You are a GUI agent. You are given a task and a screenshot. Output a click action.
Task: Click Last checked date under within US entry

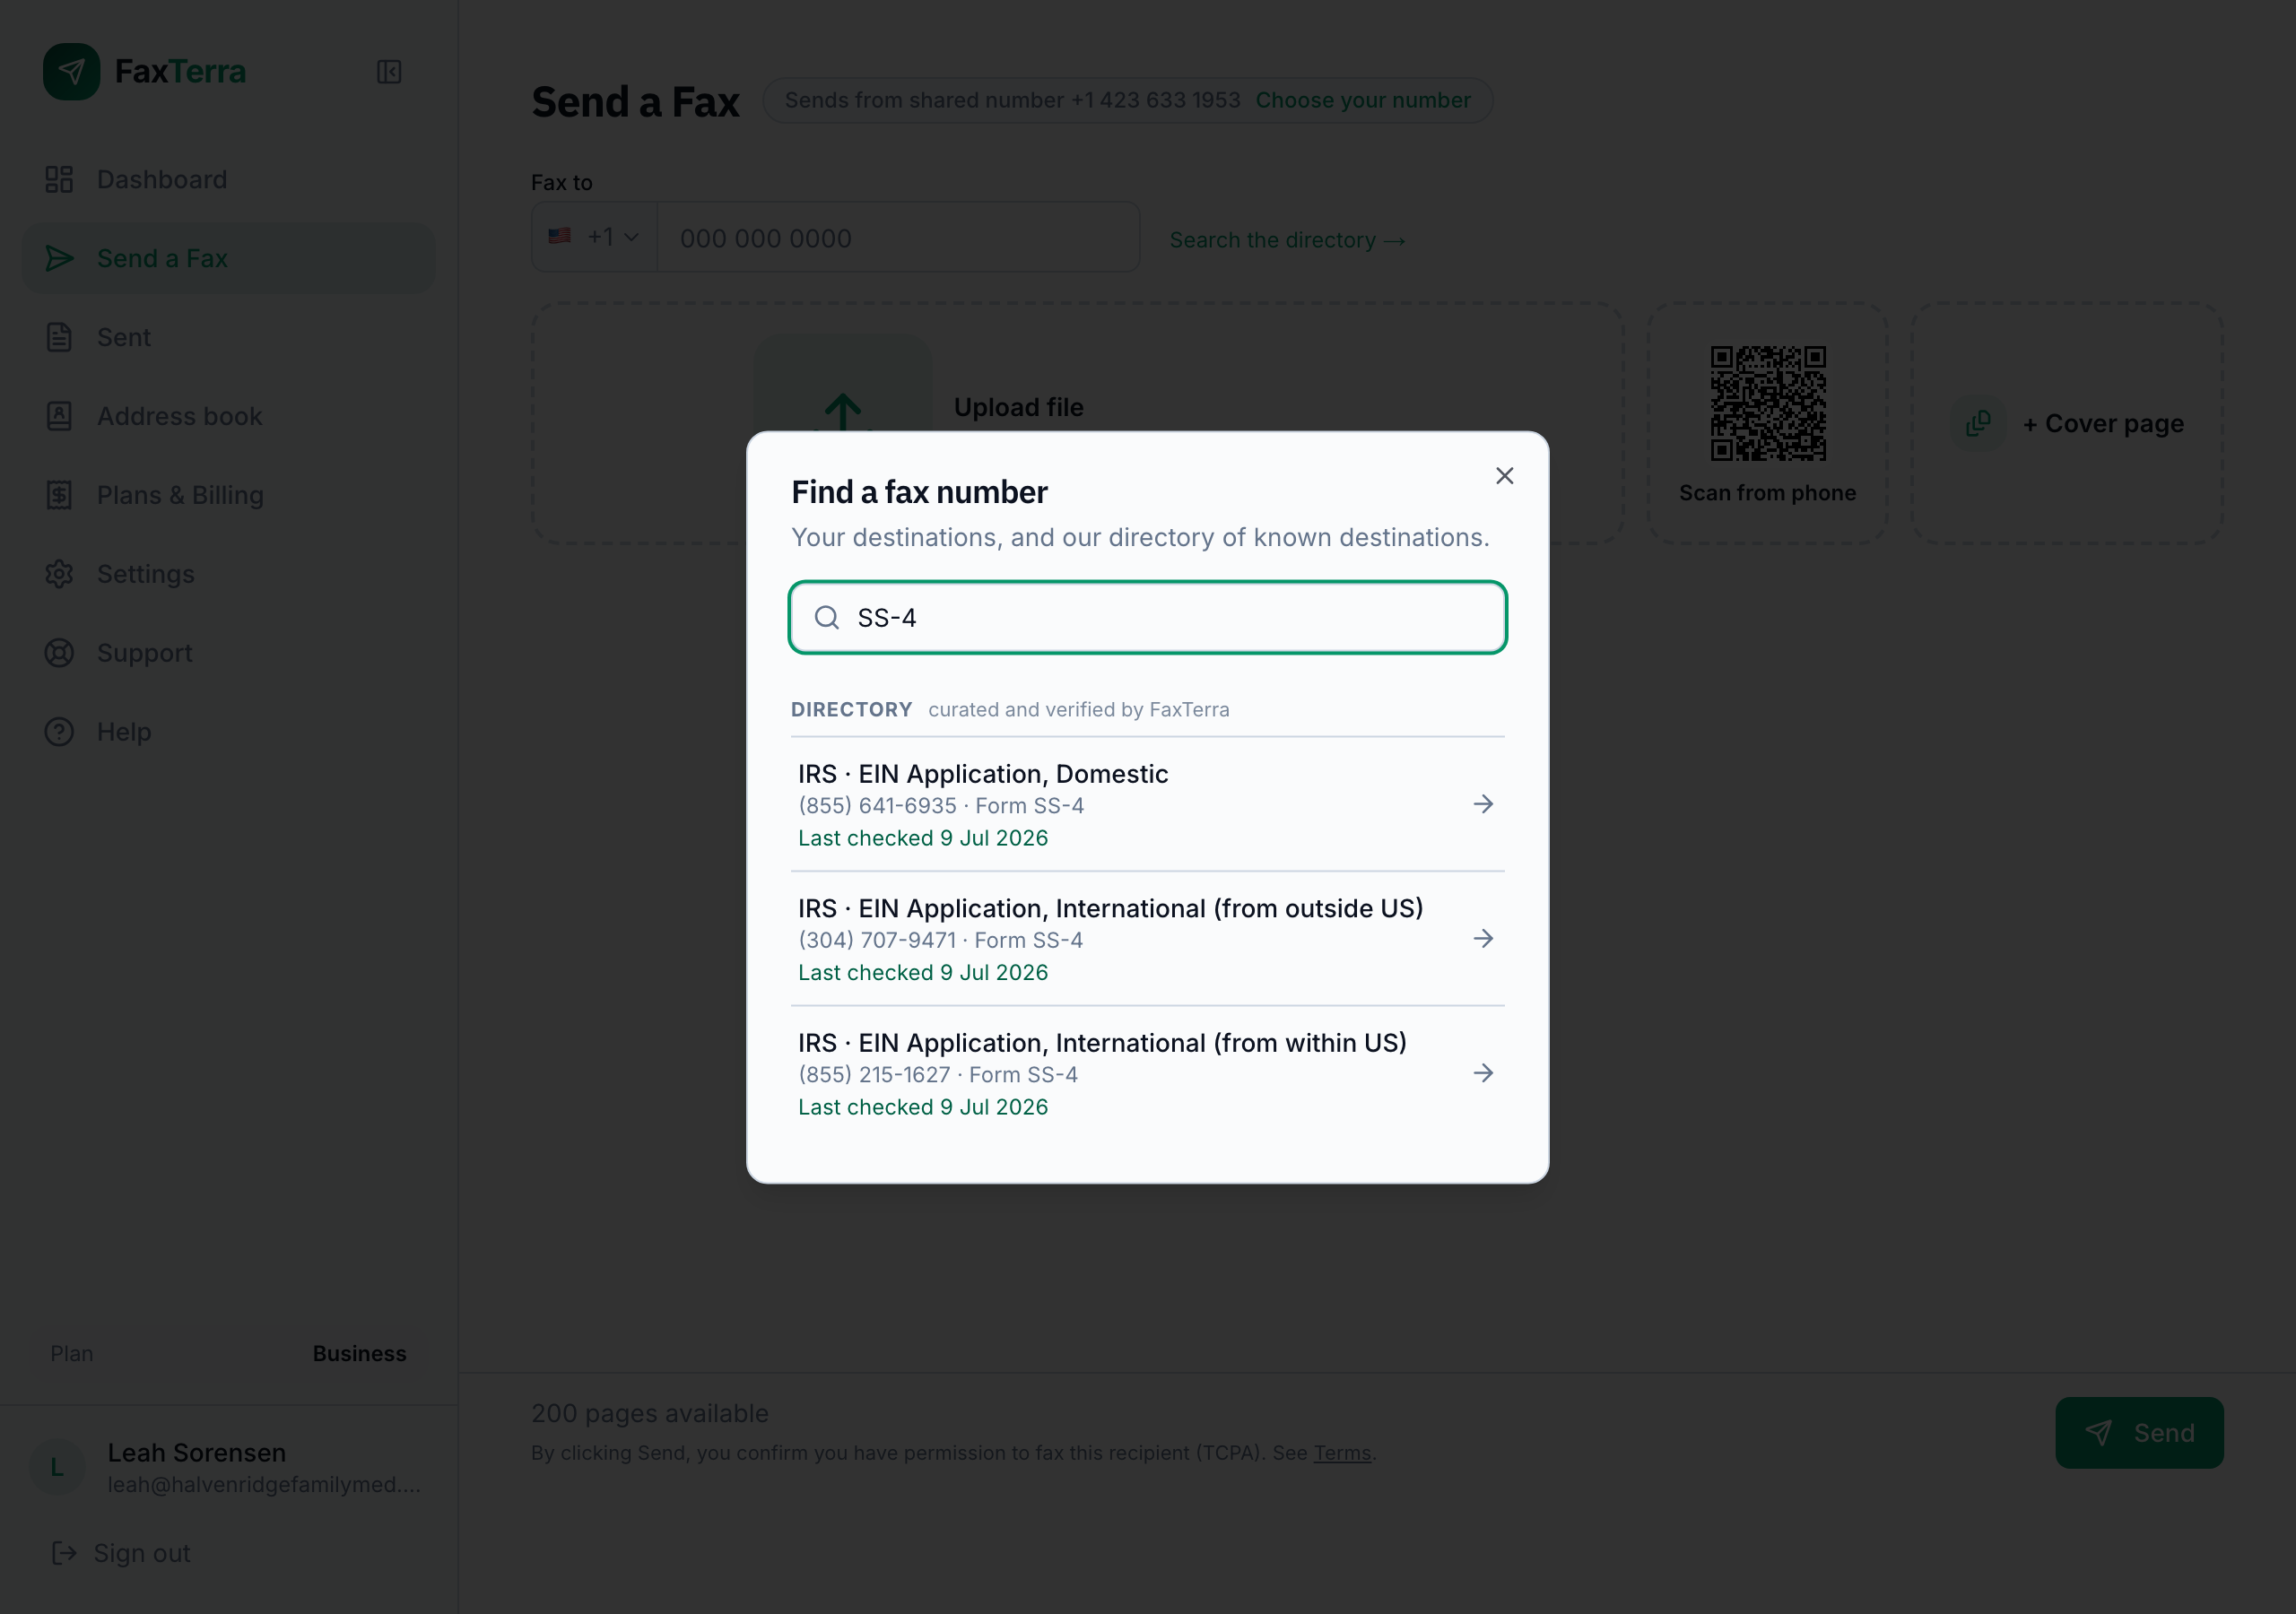(x=923, y=1108)
